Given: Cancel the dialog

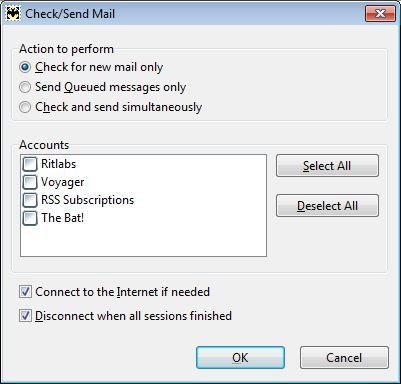Looking at the screenshot, I should (344, 358).
